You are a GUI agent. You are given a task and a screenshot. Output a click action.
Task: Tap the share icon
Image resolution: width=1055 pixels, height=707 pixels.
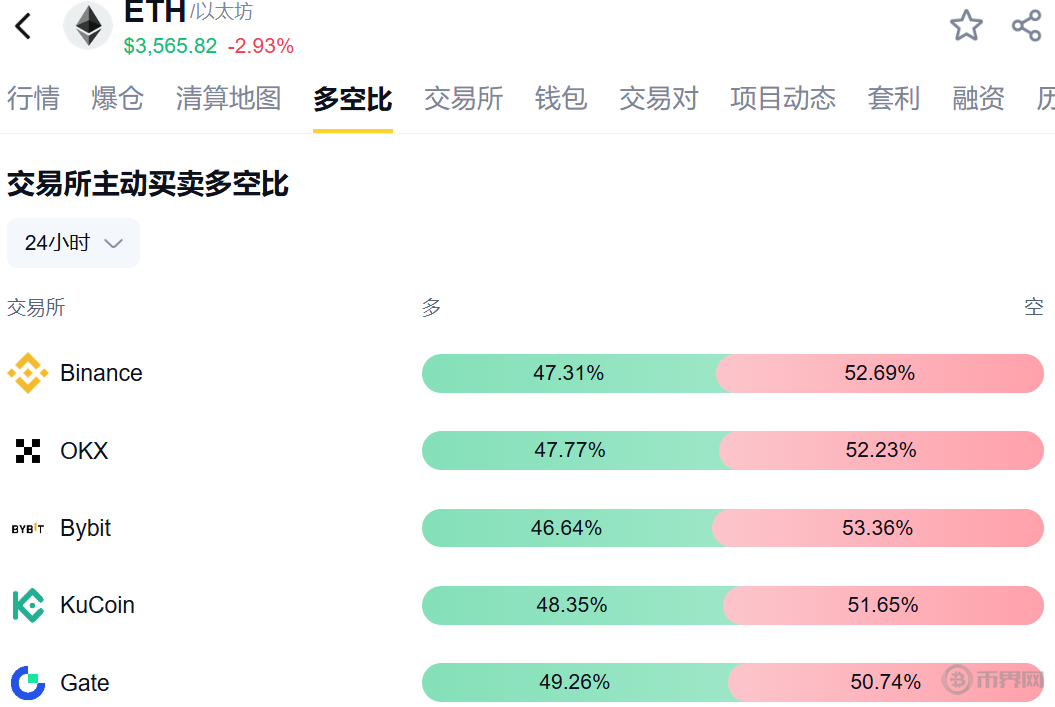1027,26
